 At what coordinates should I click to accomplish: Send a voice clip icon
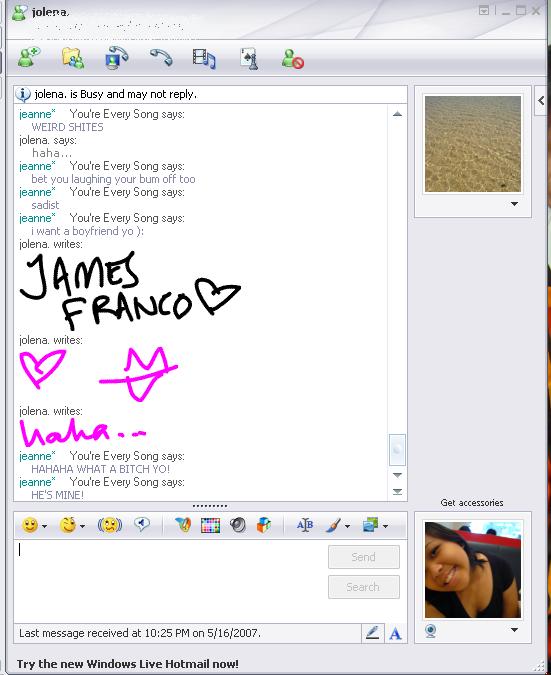(x=142, y=525)
